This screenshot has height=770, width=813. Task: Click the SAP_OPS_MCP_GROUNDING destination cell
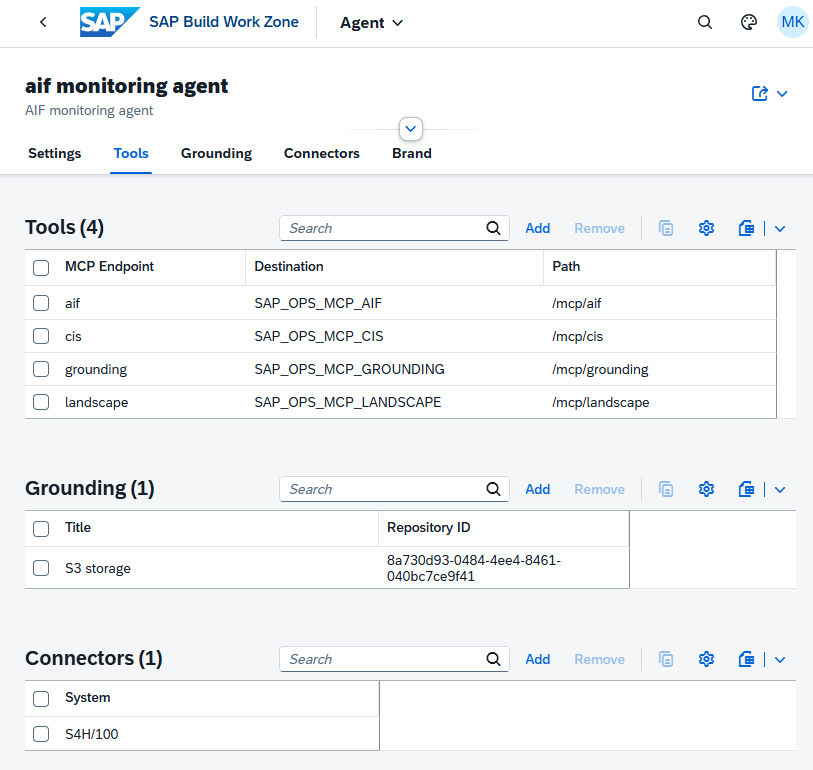pyautogui.click(x=349, y=369)
